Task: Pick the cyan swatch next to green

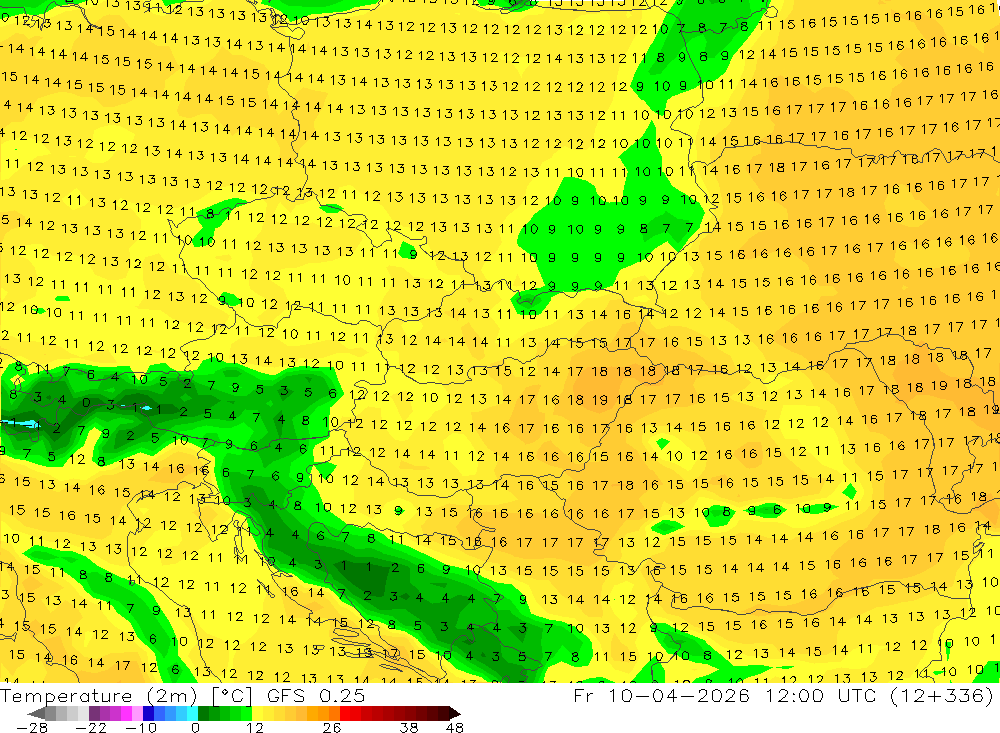Action: point(192,714)
